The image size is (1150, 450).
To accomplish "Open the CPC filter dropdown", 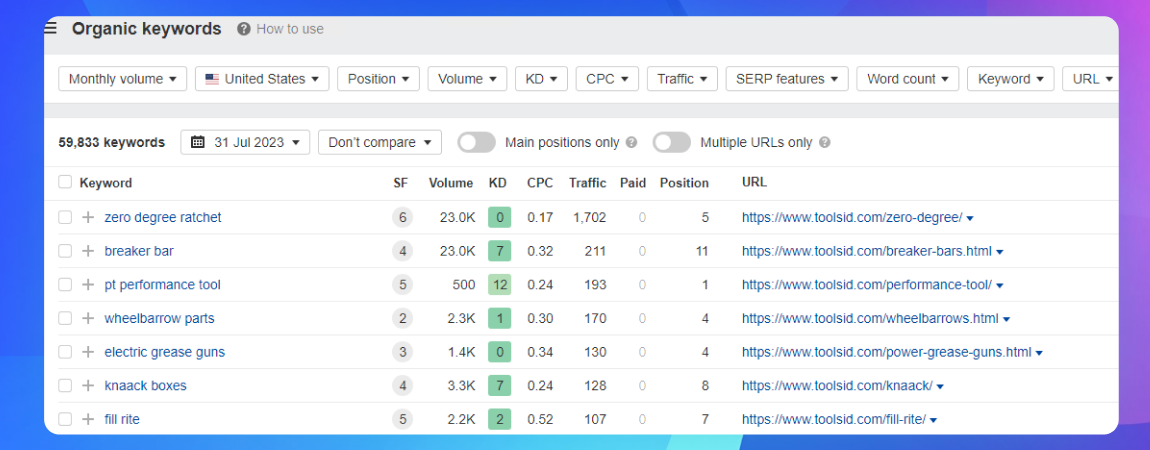I will 607,79.
